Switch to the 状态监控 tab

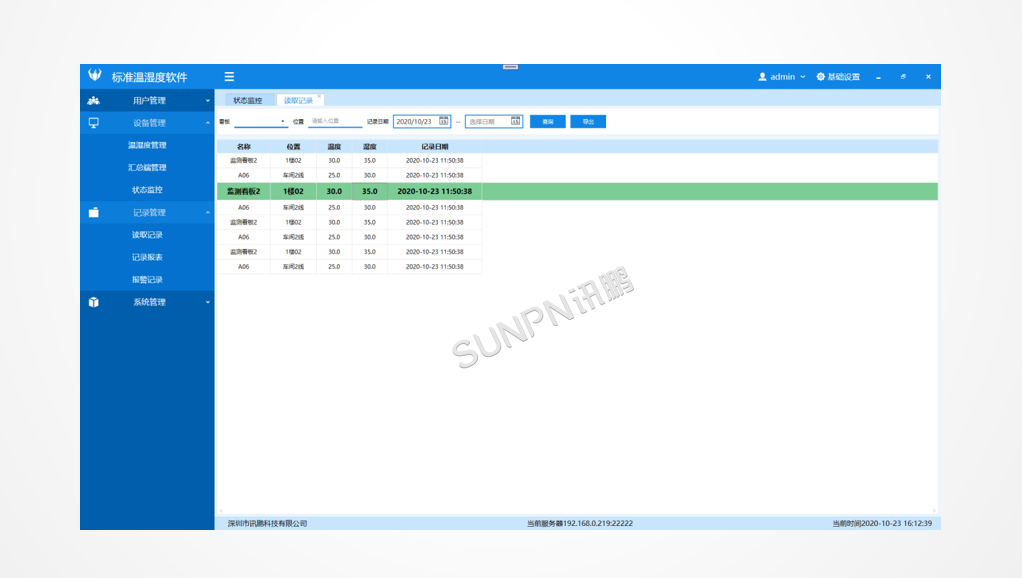point(247,100)
